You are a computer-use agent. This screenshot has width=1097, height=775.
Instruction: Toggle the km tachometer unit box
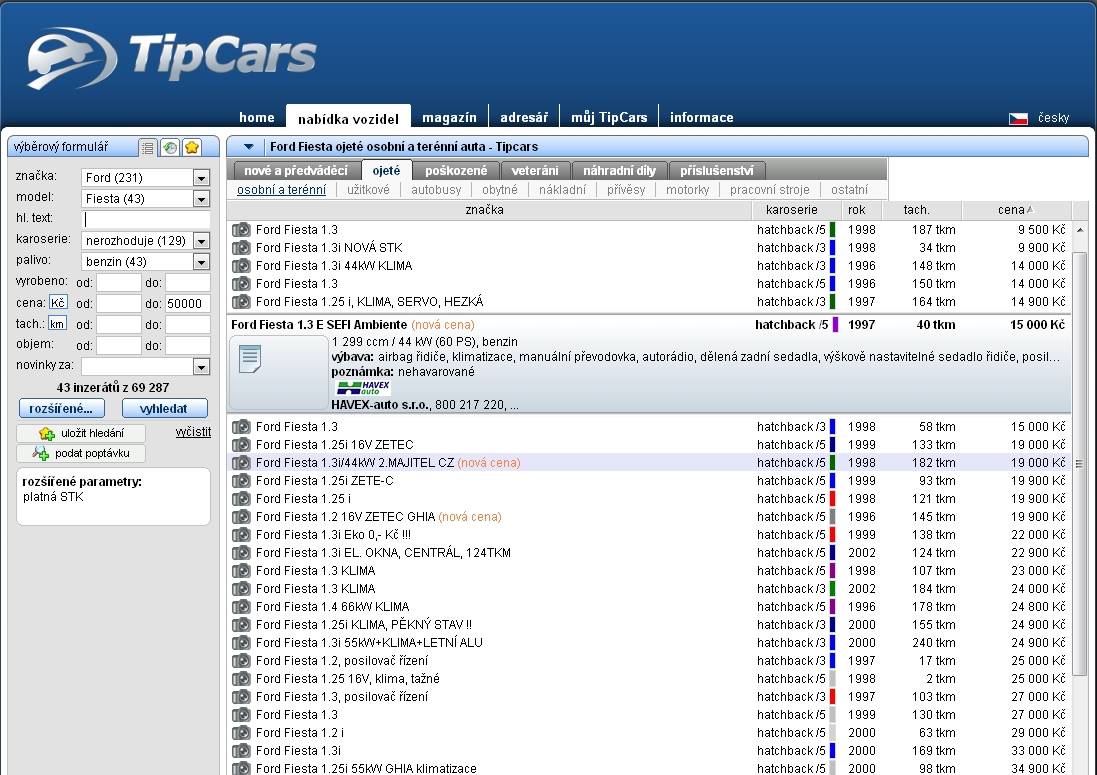(57, 324)
